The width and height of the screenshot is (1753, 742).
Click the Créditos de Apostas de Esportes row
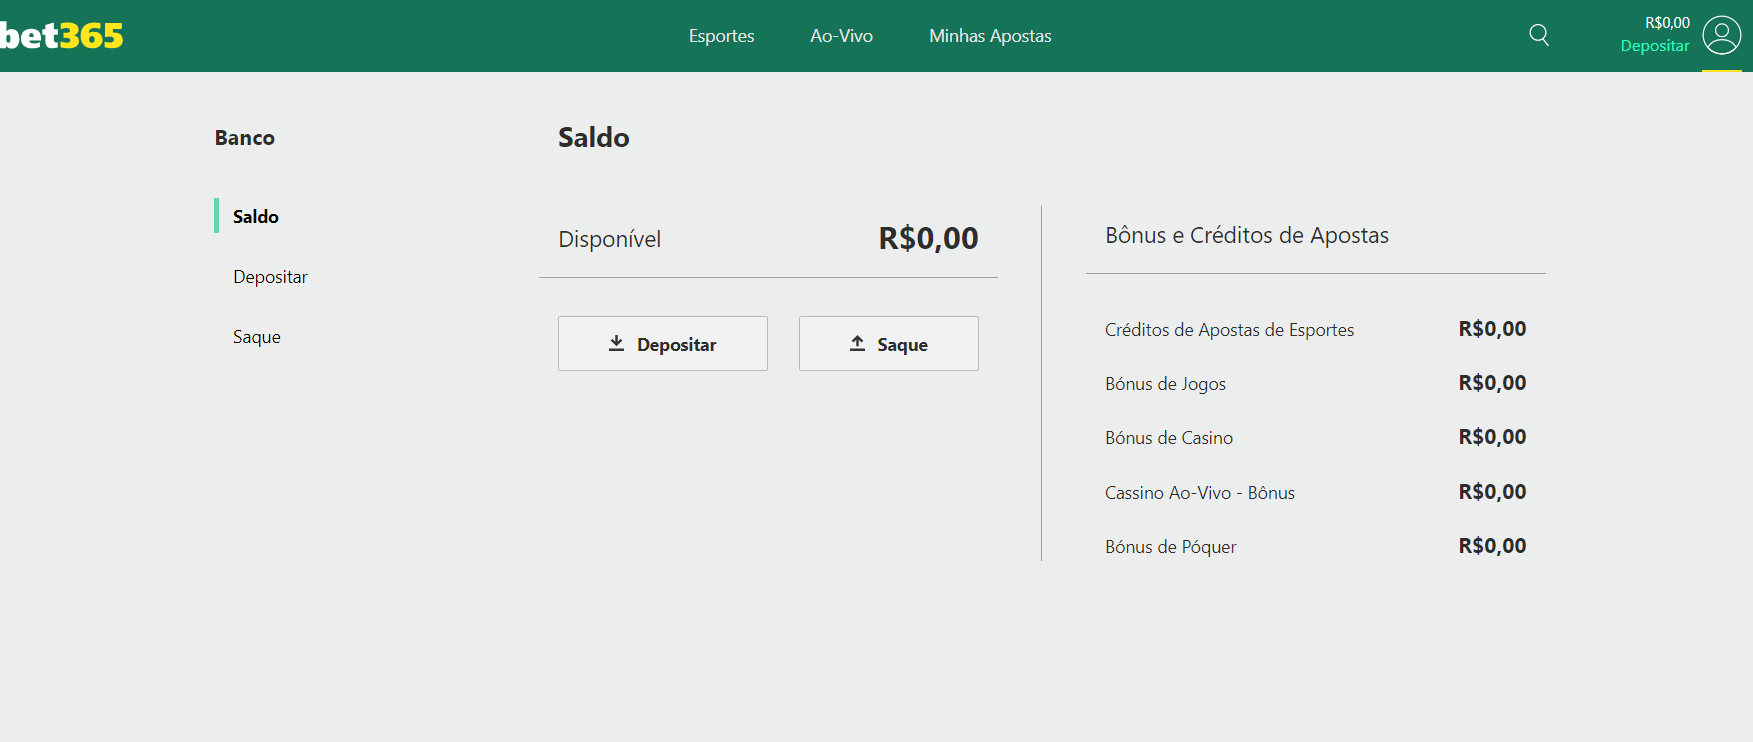point(1316,329)
